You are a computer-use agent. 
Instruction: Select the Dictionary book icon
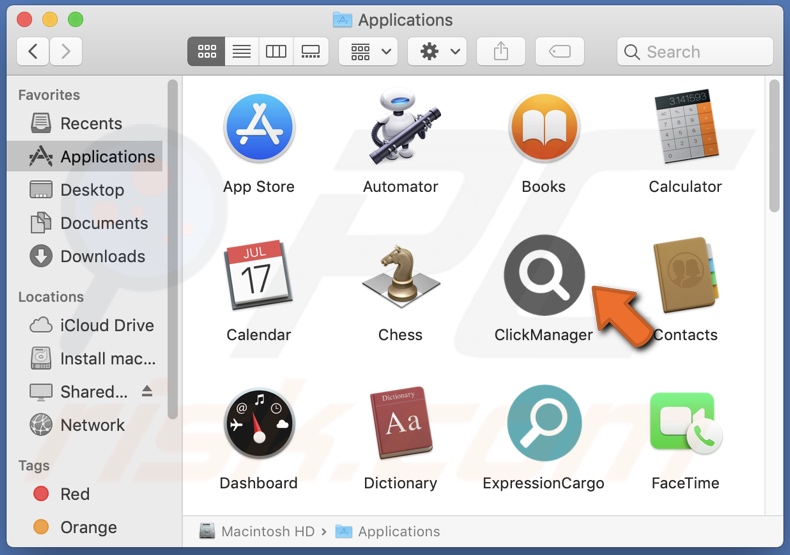(401, 423)
